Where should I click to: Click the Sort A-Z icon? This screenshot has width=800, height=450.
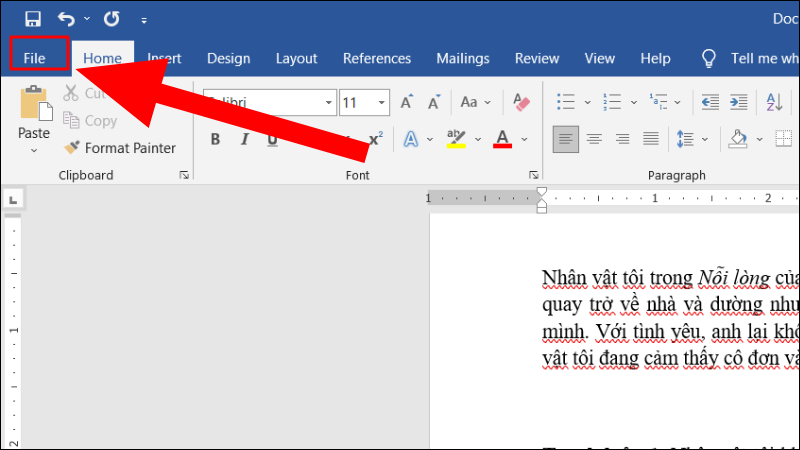[x=774, y=102]
